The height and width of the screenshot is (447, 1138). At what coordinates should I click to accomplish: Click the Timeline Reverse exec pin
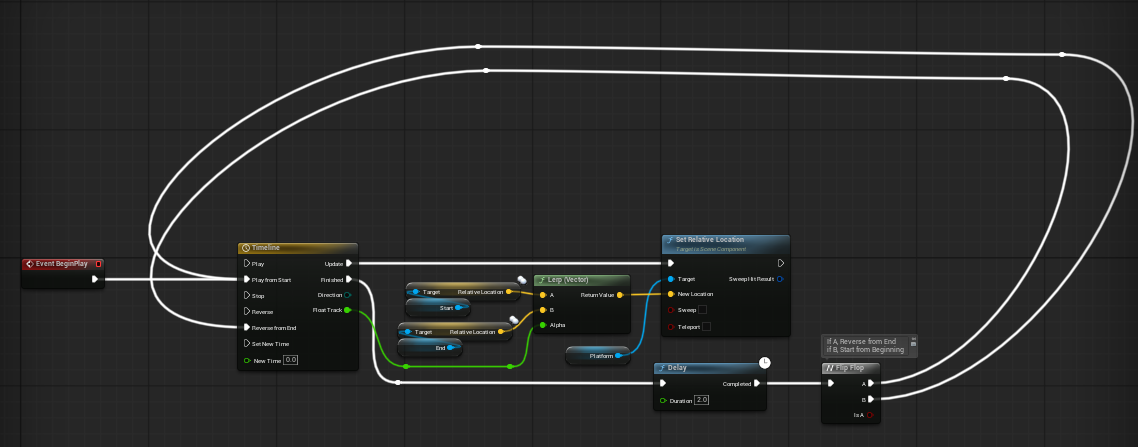tap(247, 311)
